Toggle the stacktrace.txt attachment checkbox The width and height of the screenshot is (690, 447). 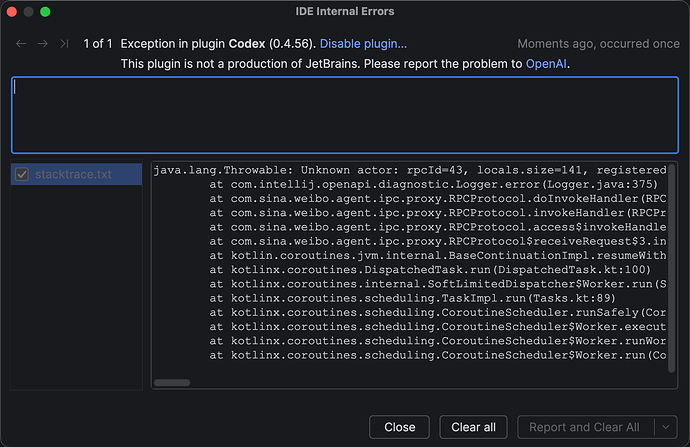tap(22, 174)
